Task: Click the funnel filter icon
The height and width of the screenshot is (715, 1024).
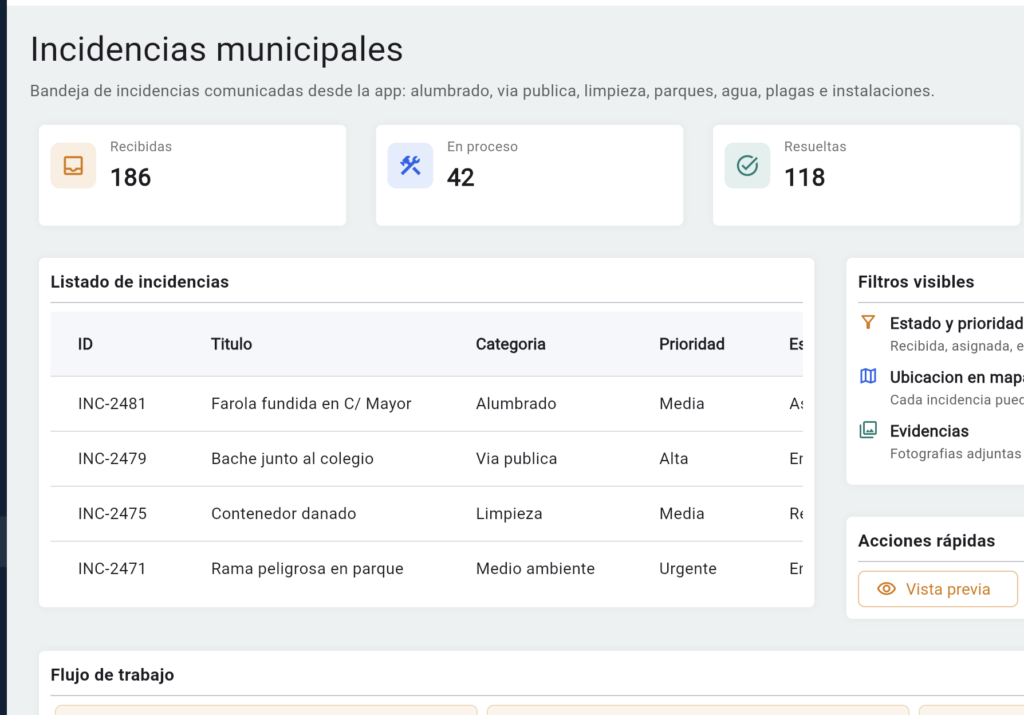Action: [868, 323]
